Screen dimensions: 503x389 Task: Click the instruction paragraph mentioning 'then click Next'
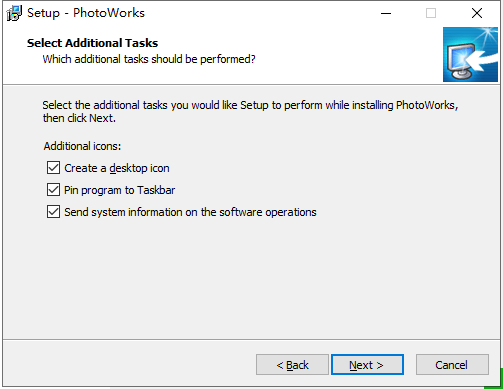click(x=250, y=111)
